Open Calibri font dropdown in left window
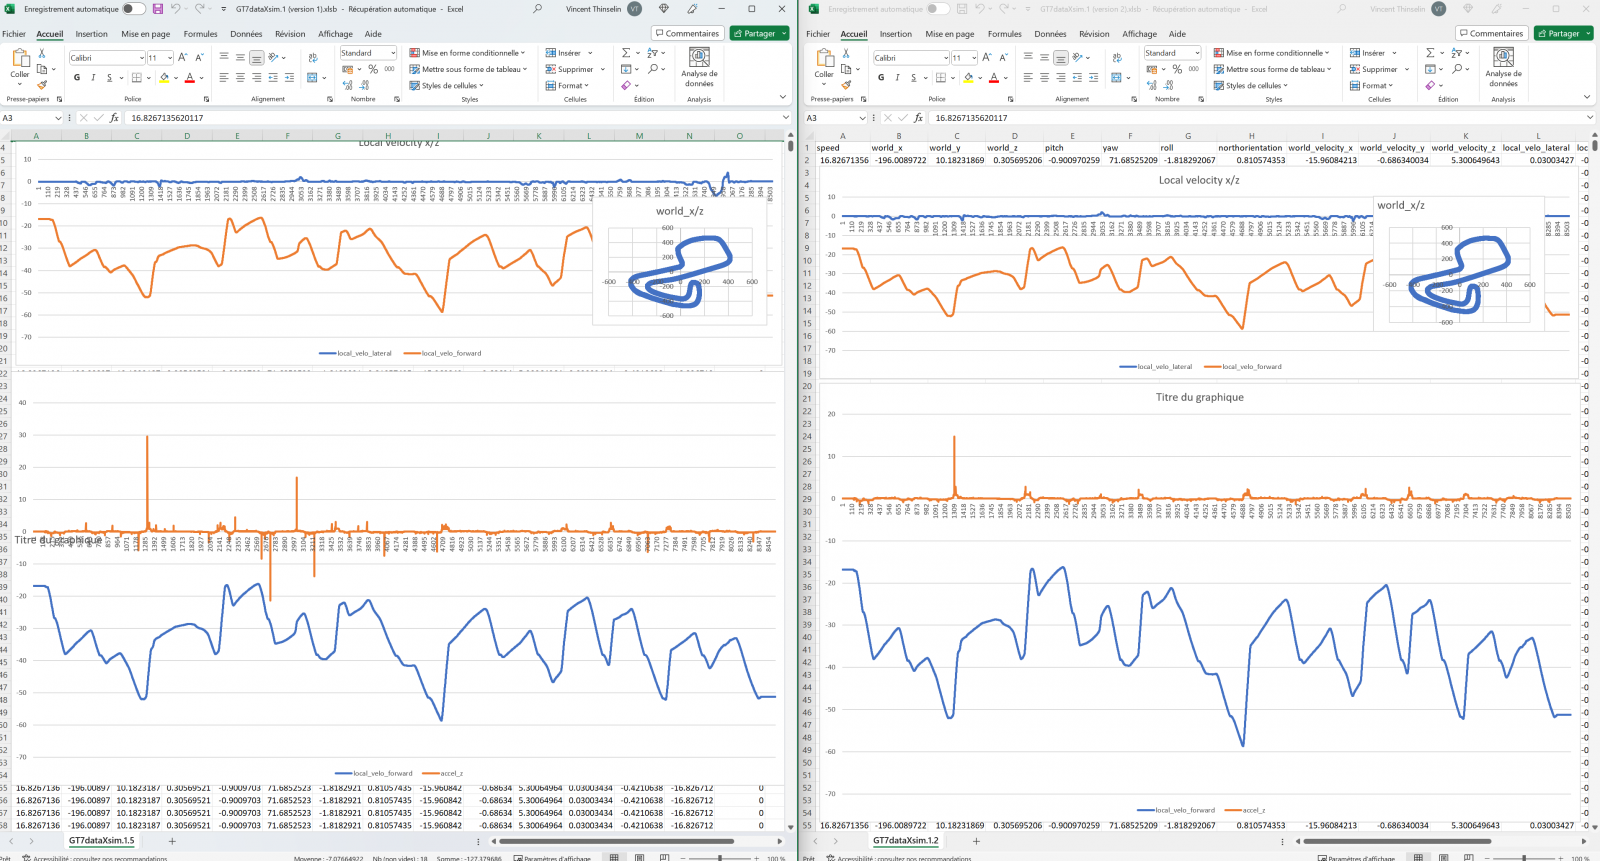 141,58
